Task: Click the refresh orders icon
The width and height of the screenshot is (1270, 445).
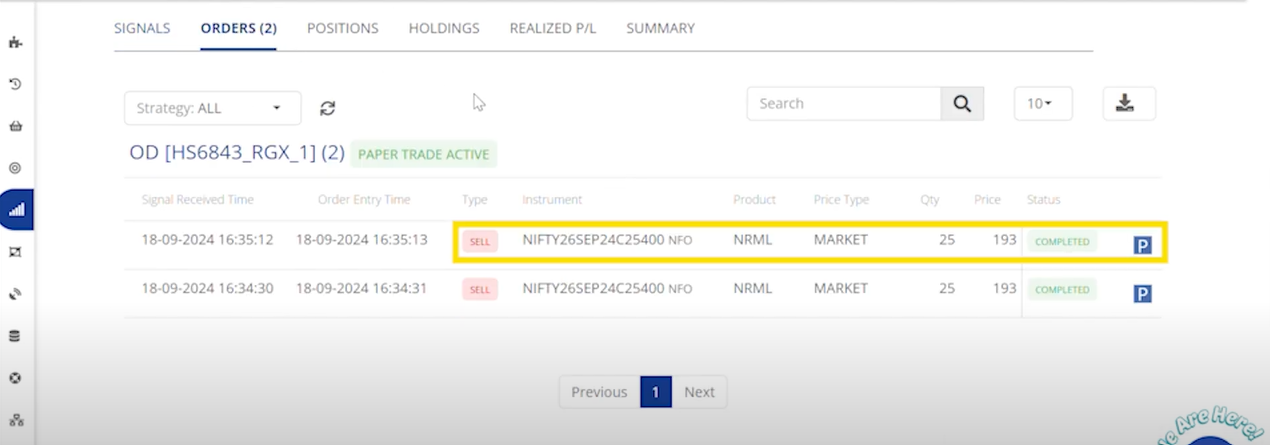Action: 327,108
